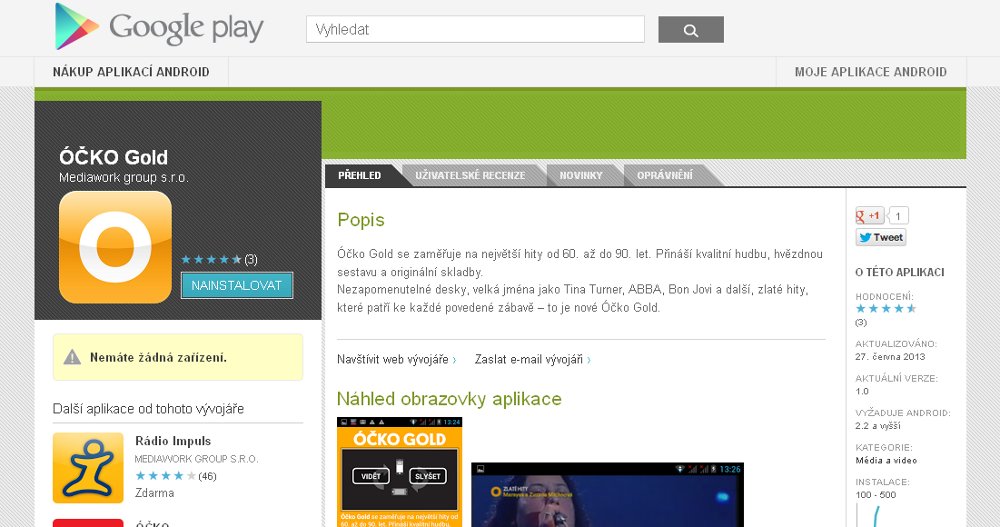This screenshot has width=1000, height=527.
Task: Switch to the Oprávnění tab
Action: [665, 175]
